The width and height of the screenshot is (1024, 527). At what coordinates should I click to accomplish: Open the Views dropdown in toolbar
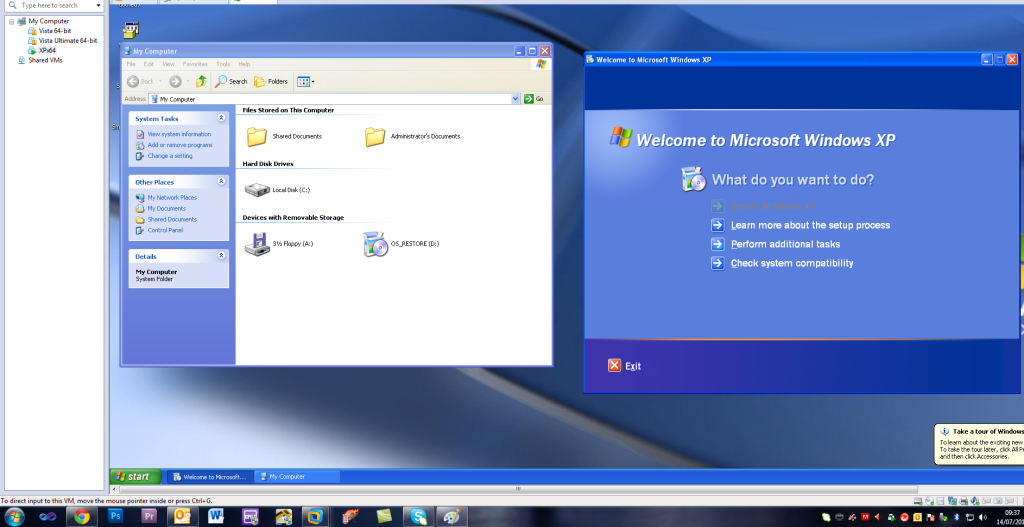coord(306,81)
